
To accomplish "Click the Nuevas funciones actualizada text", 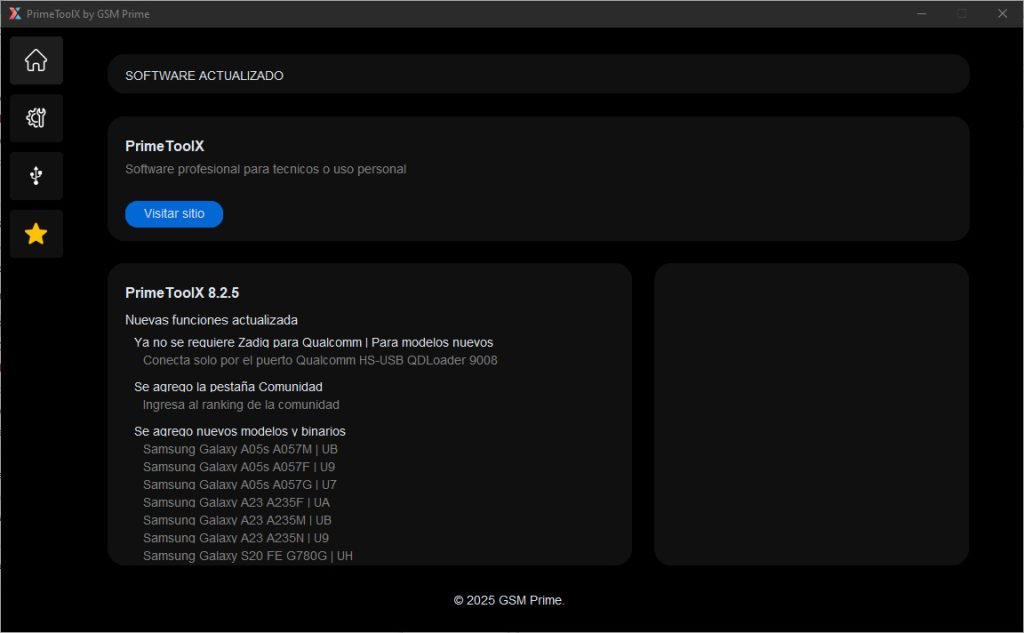I will [x=211, y=320].
